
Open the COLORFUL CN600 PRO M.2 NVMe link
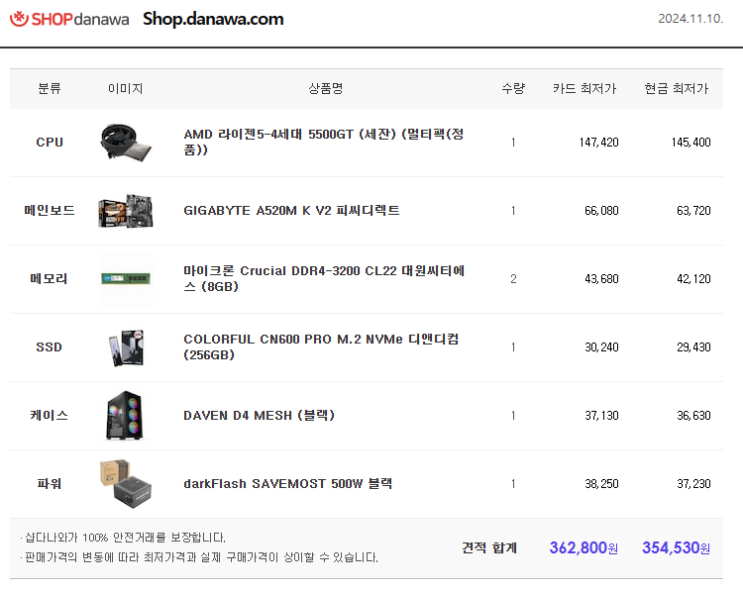(321, 346)
